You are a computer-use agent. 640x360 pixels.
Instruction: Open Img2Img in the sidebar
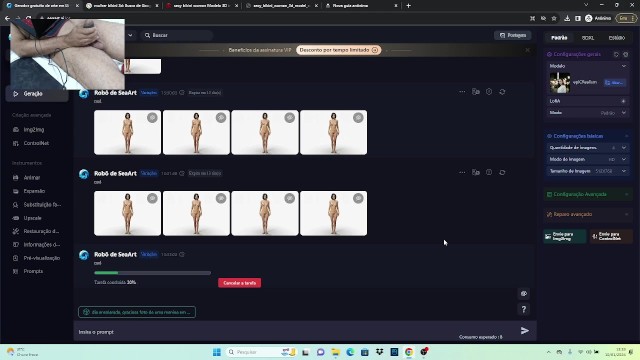(33, 129)
